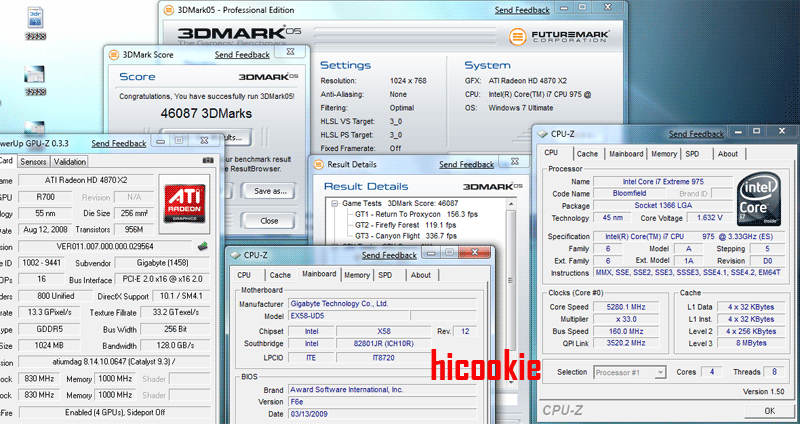
Task: Click the Threads value 8 field
Action: 774,372
